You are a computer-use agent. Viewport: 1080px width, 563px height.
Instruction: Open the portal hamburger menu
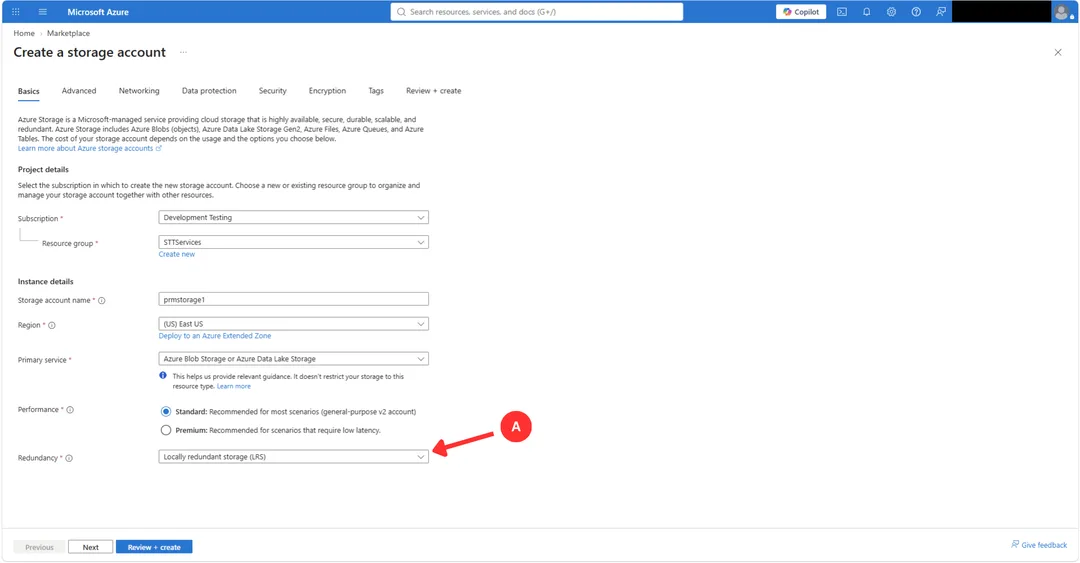pos(42,12)
